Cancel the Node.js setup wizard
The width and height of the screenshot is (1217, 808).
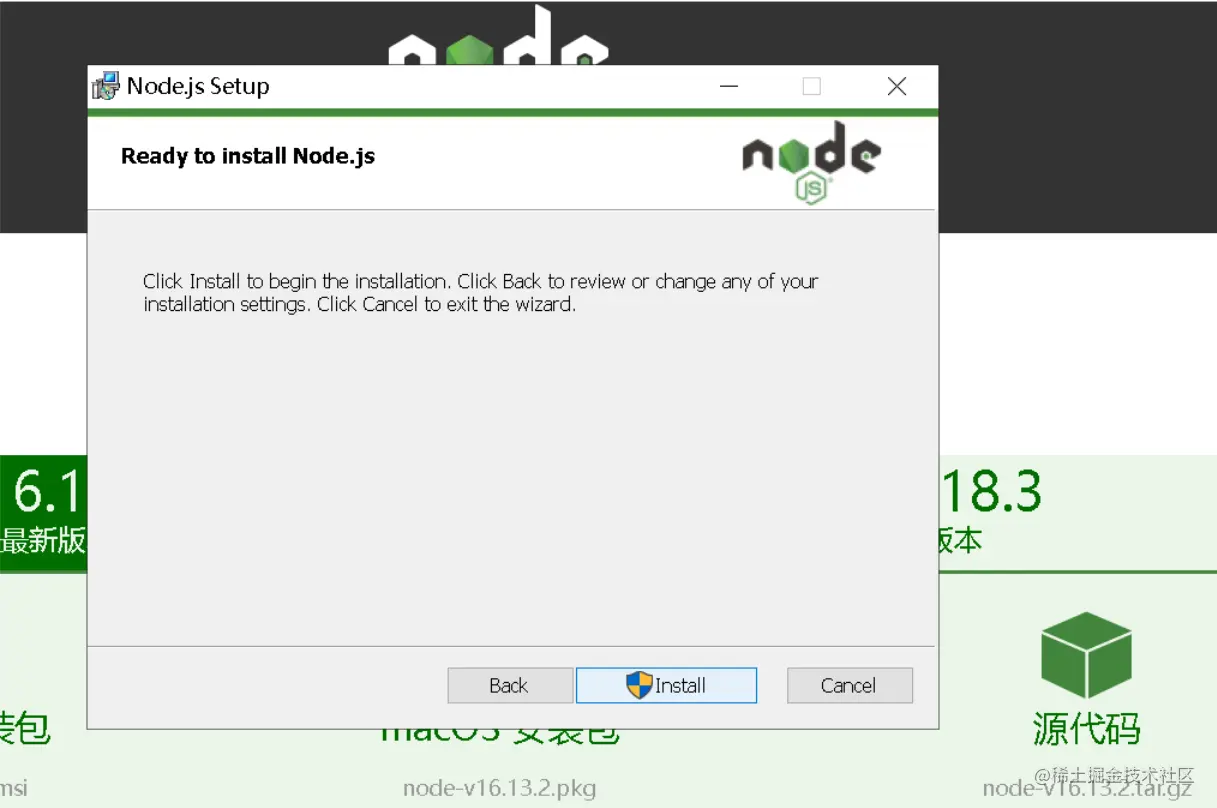click(850, 685)
